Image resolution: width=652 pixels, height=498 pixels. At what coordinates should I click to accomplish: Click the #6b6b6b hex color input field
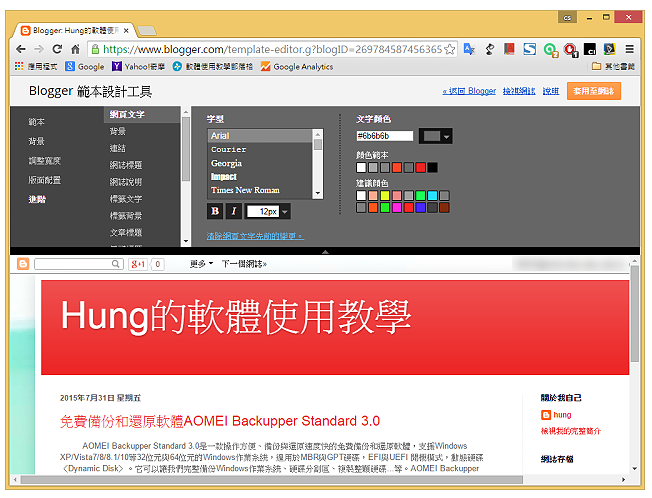point(385,136)
